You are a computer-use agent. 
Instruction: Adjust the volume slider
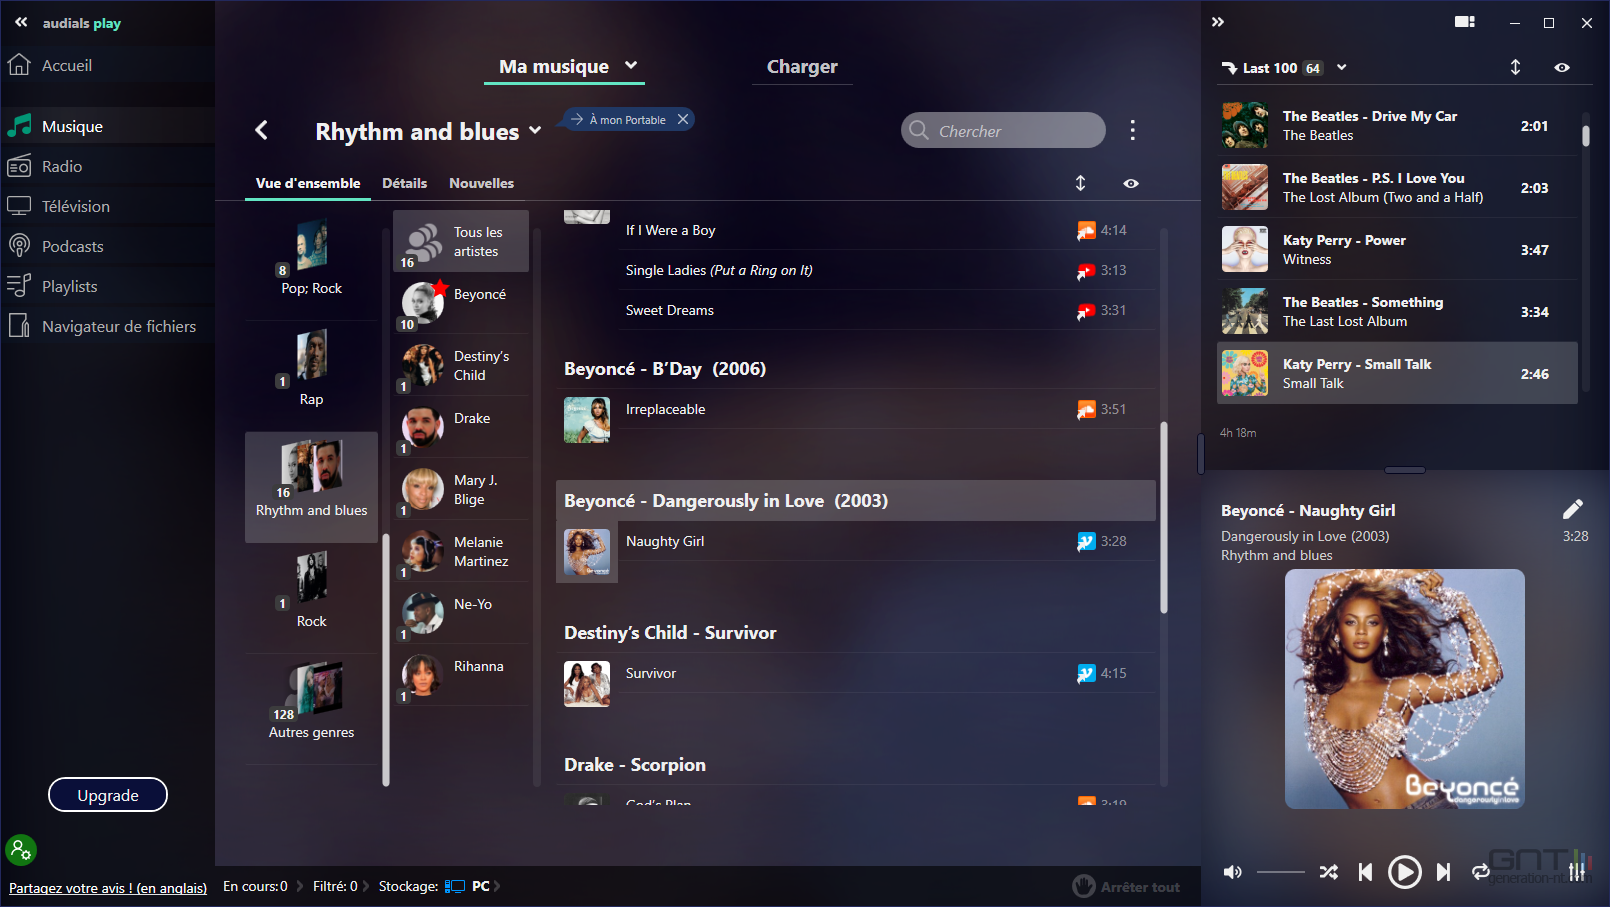tap(1280, 872)
